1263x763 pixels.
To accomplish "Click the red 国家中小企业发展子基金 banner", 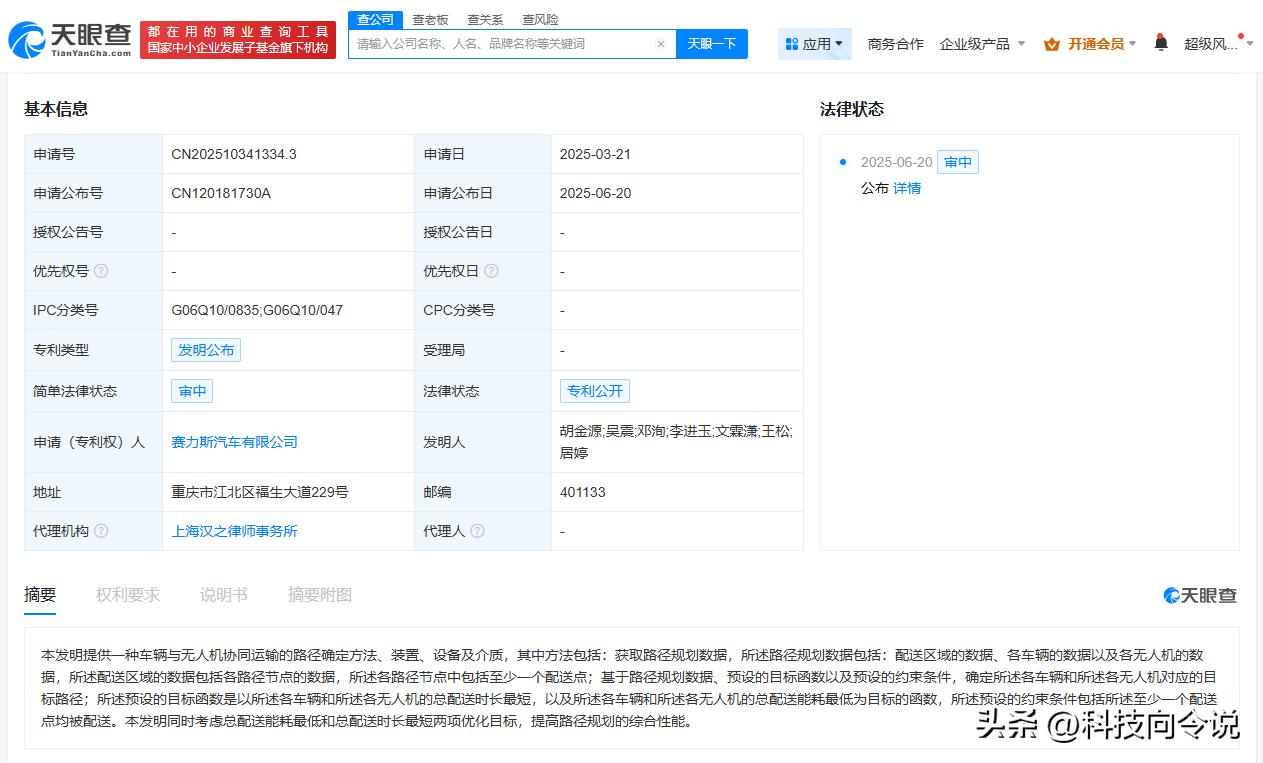I will click(238, 40).
